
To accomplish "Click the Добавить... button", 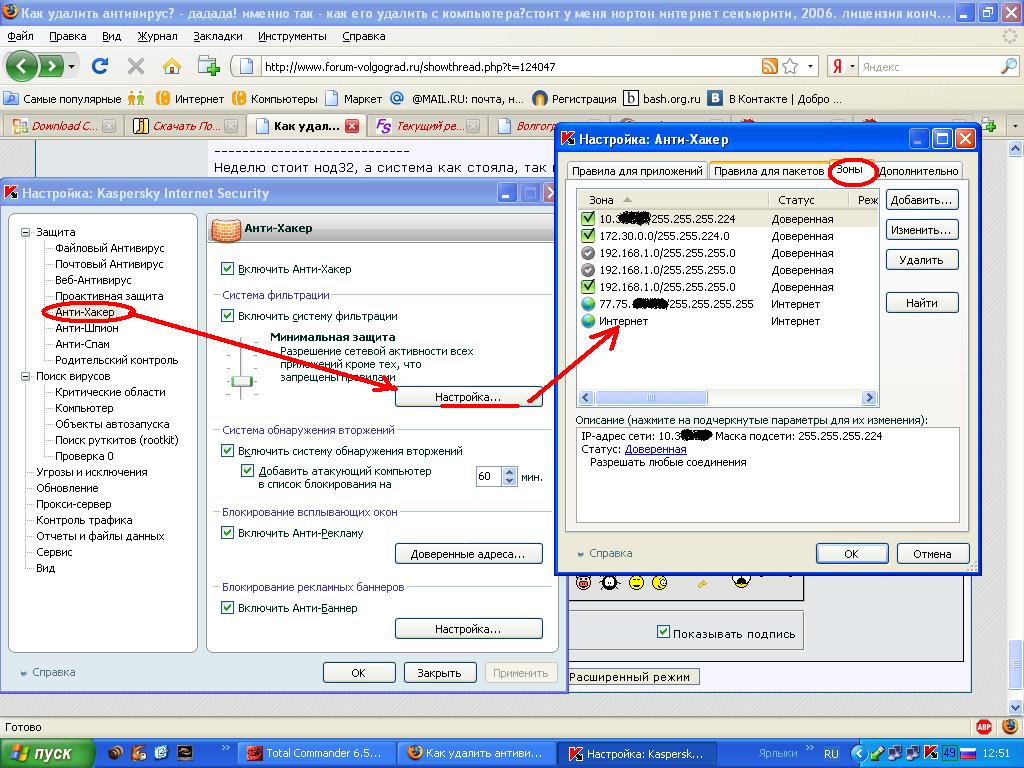I will pos(921,200).
